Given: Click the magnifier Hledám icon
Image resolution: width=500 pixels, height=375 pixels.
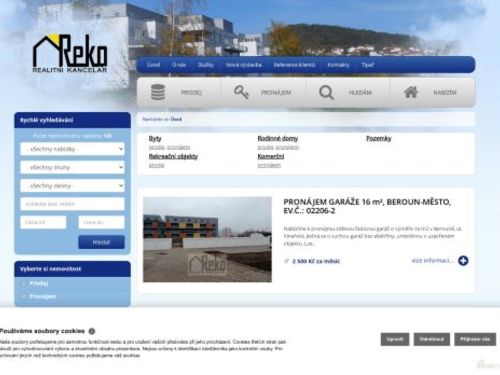Looking at the screenshot, I should pos(326,92).
